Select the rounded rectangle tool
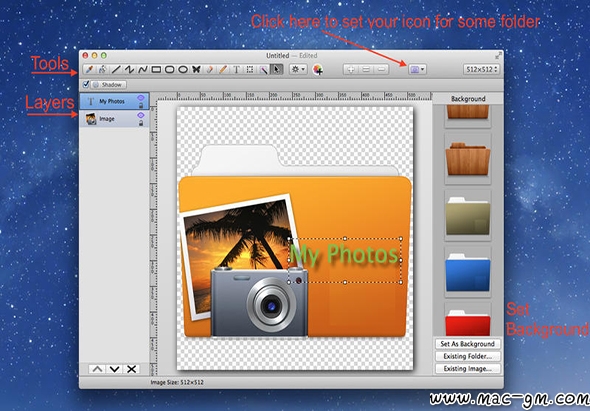 (169, 70)
